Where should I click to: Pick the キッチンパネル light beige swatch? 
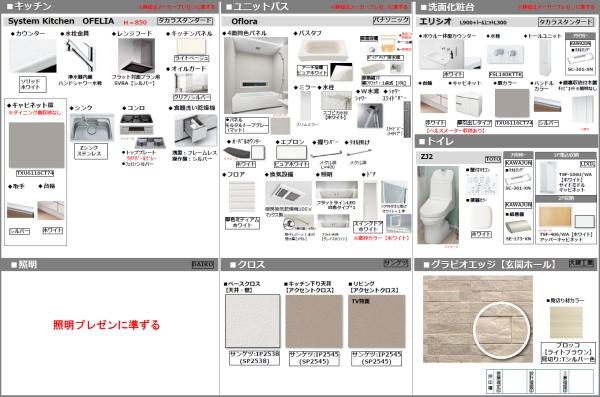point(191,46)
